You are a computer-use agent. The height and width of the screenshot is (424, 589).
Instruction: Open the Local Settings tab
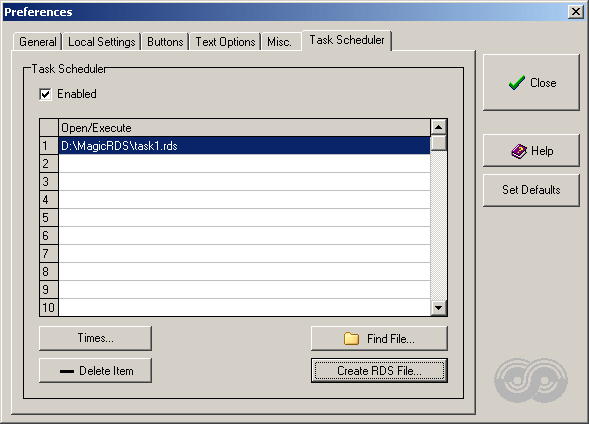102,42
